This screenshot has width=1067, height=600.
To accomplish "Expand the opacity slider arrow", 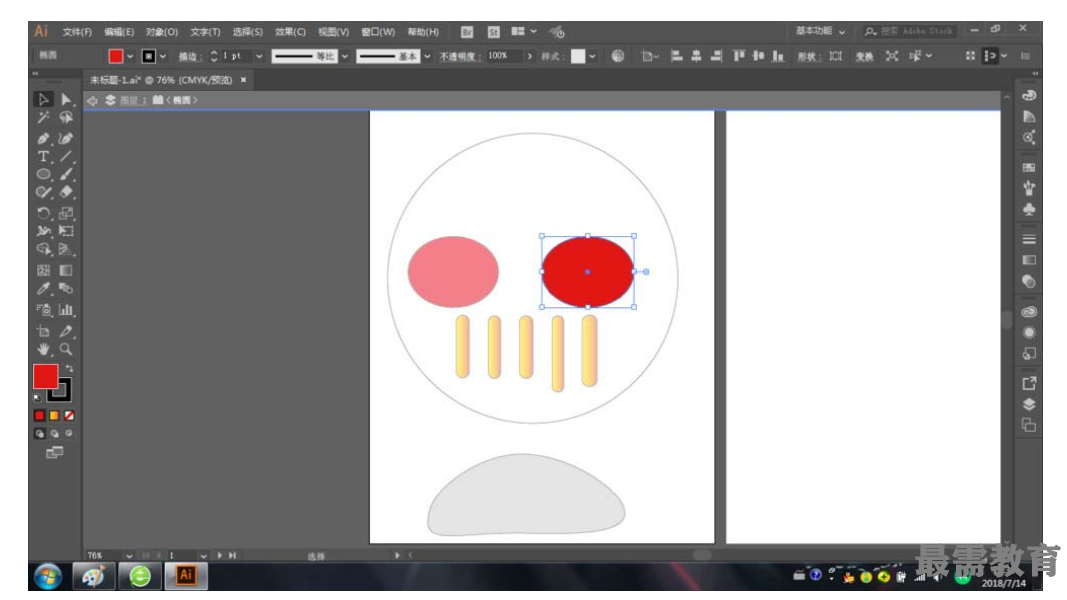I will pos(529,56).
